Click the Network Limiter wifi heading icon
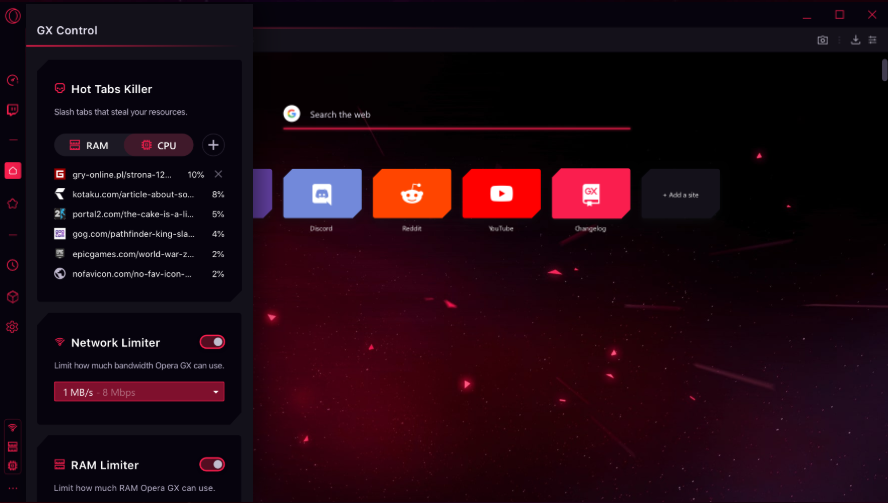 59,342
